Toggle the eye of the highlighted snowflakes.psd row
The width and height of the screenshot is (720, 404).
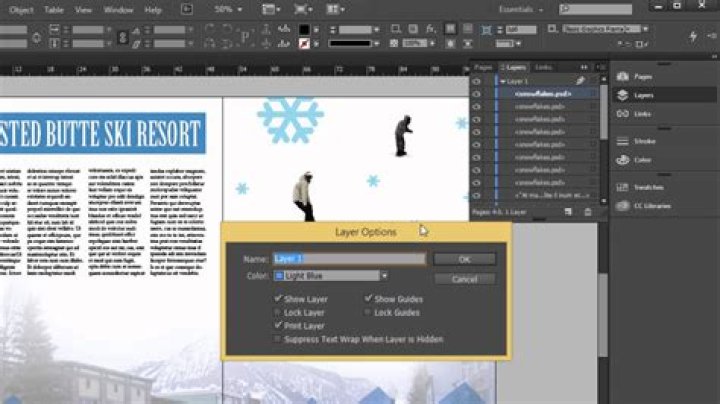point(477,94)
